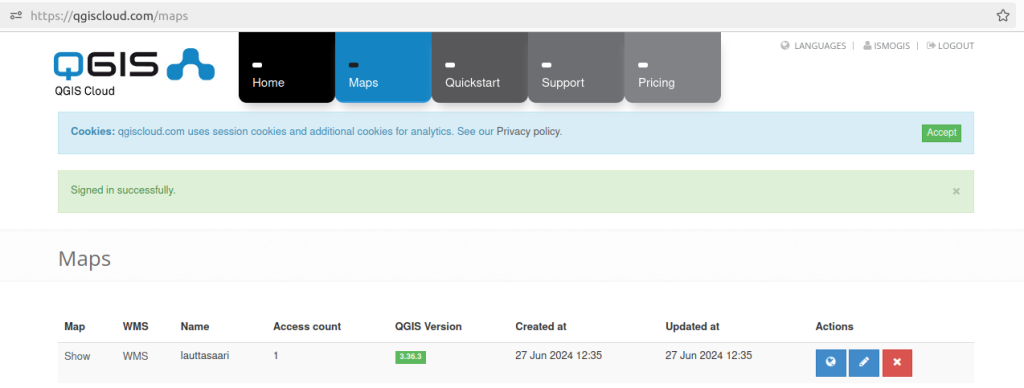1024x388 pixels.
Task: Edit lauttasaari map with pencil button
Action: pos(864,363)
